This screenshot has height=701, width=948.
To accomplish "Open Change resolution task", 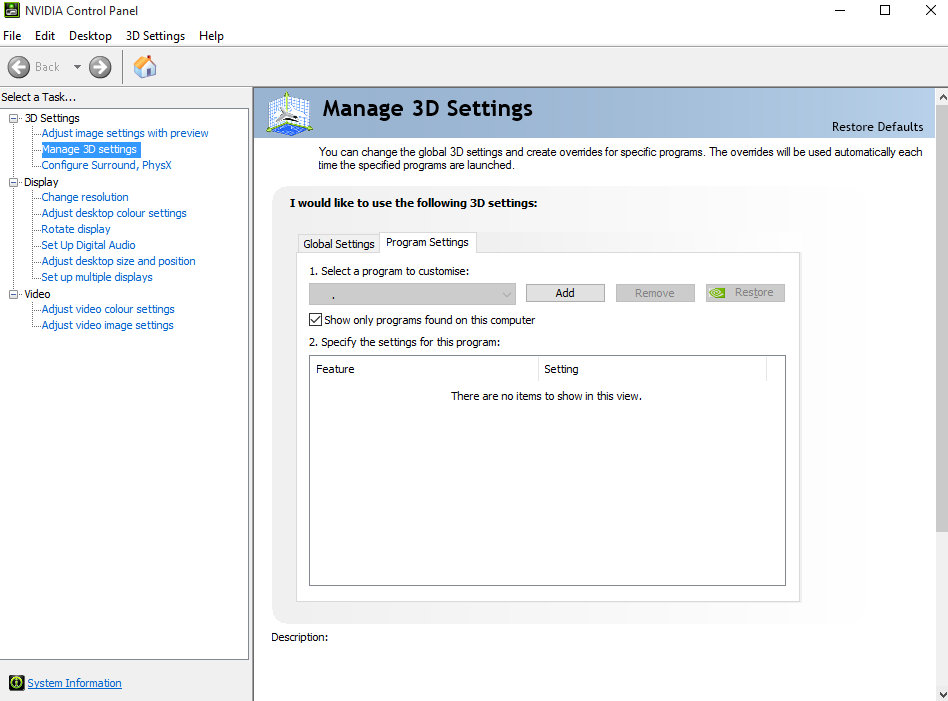I will pos(85,197).
